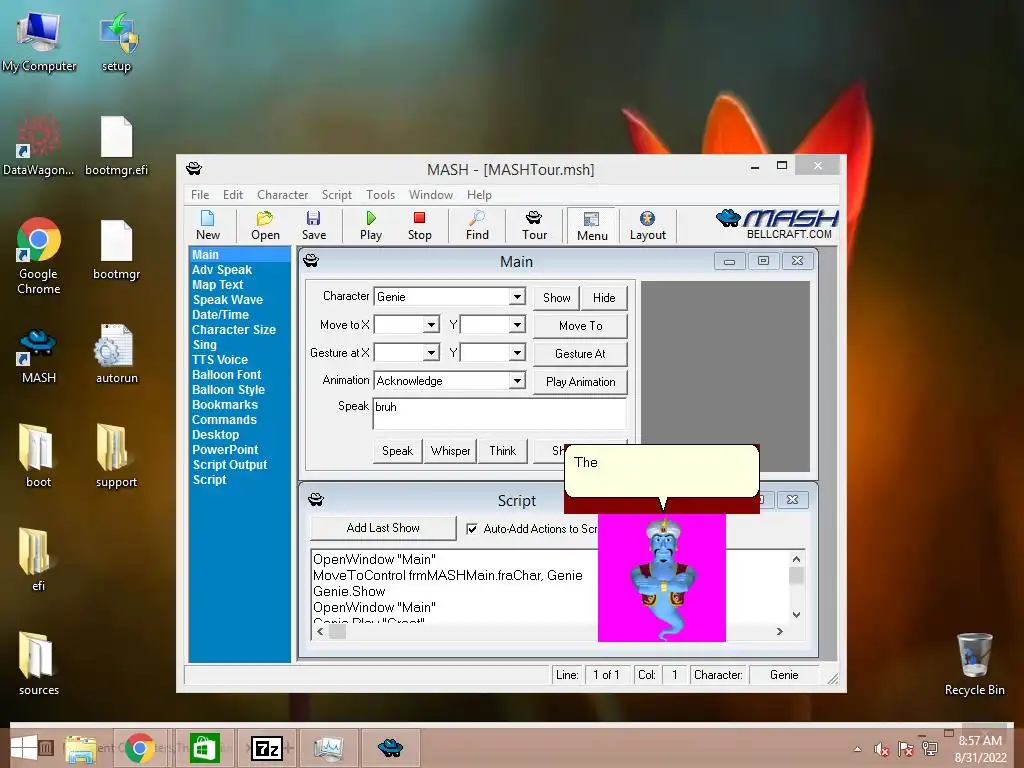Open the Character menu
Screen dimensions: 1024x768
[282, 195]
